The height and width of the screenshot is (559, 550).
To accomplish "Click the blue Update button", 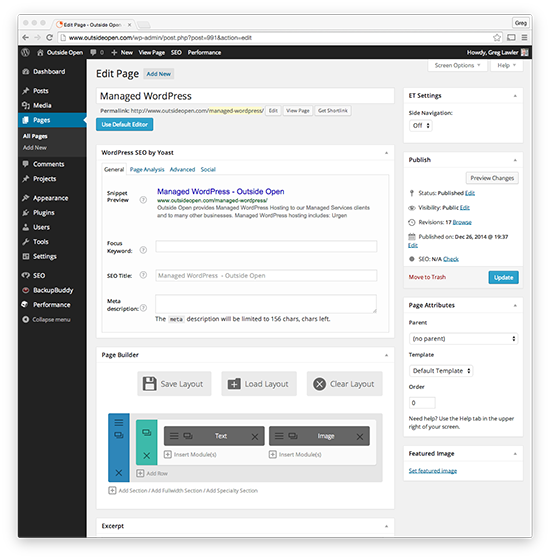I will 503,277.
